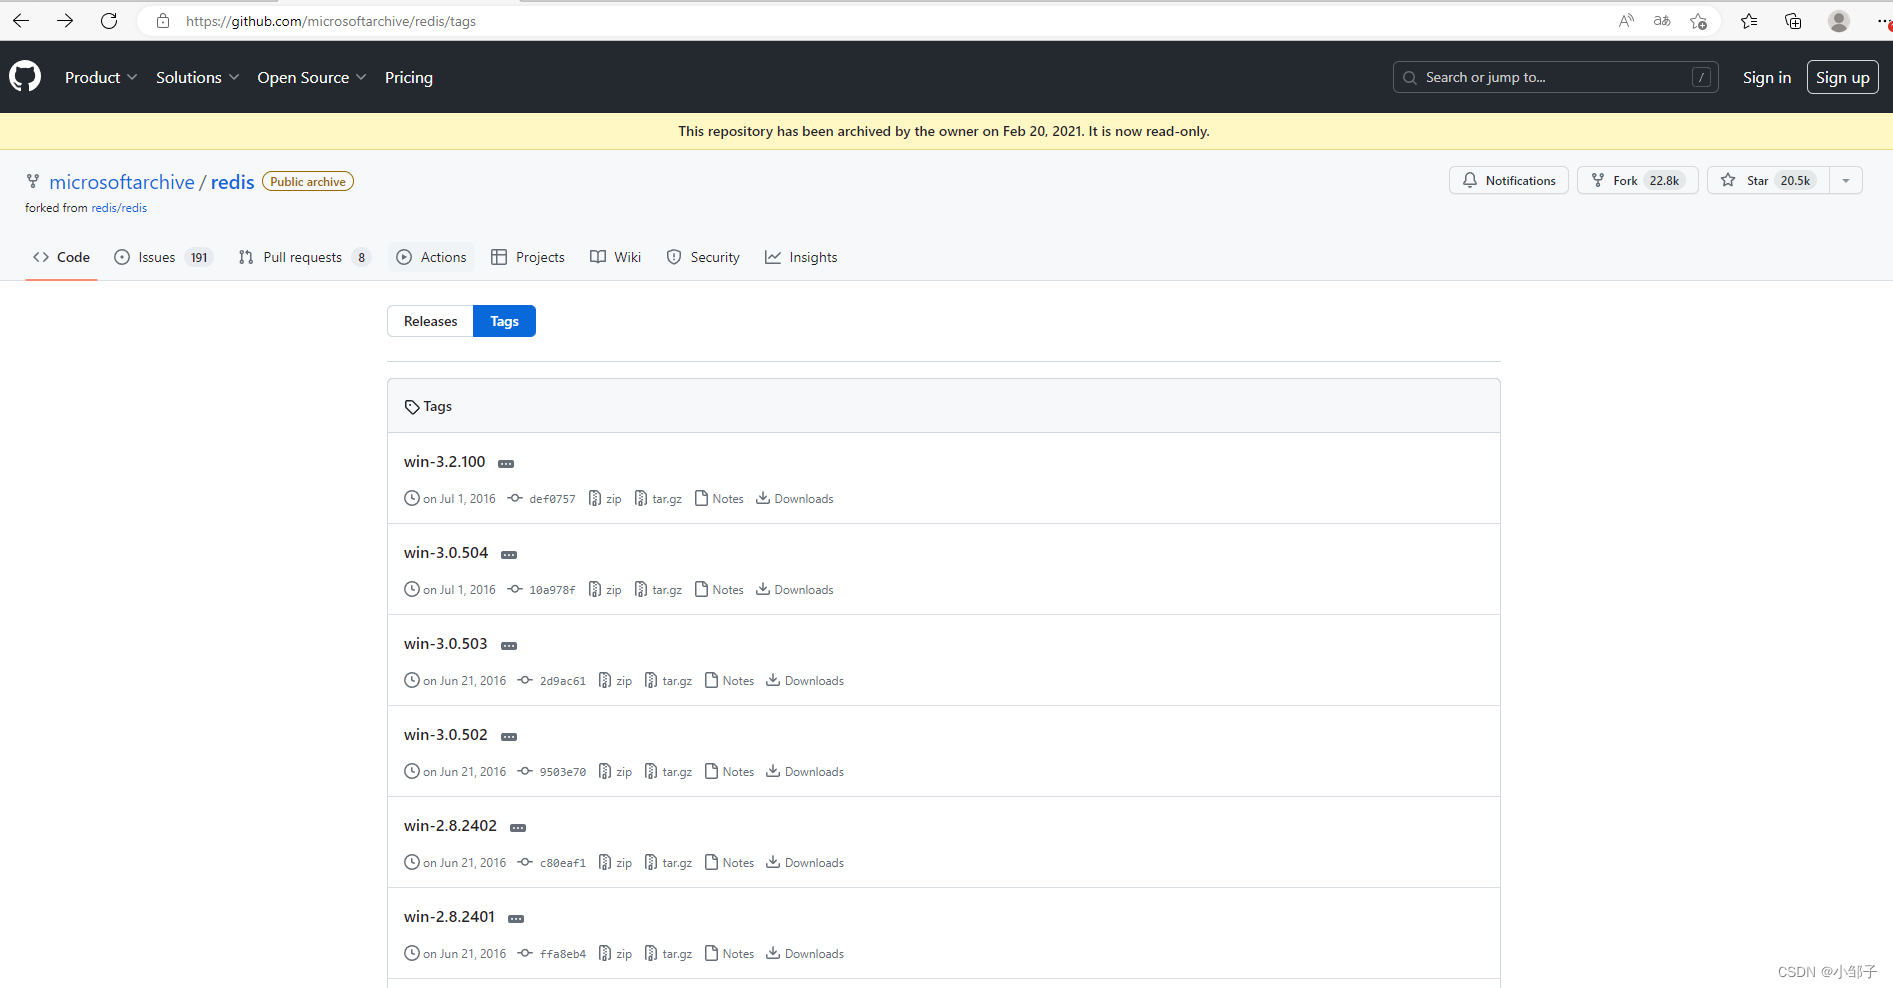
Task: Click the site lock icon in address bar
Action: click(163, 21)
